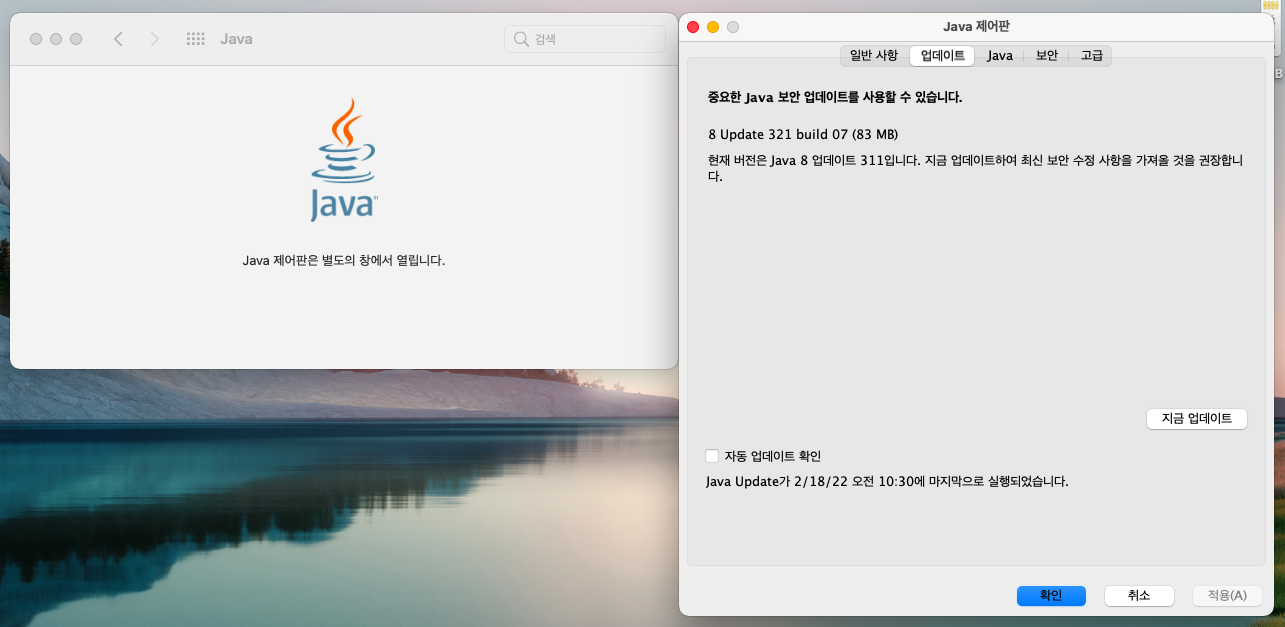Click the 'Java 제어판은 별도의 창에서 열립니다' text
Image resolution: width=1285 pixels, height=627 pixels.
[344, 260]
